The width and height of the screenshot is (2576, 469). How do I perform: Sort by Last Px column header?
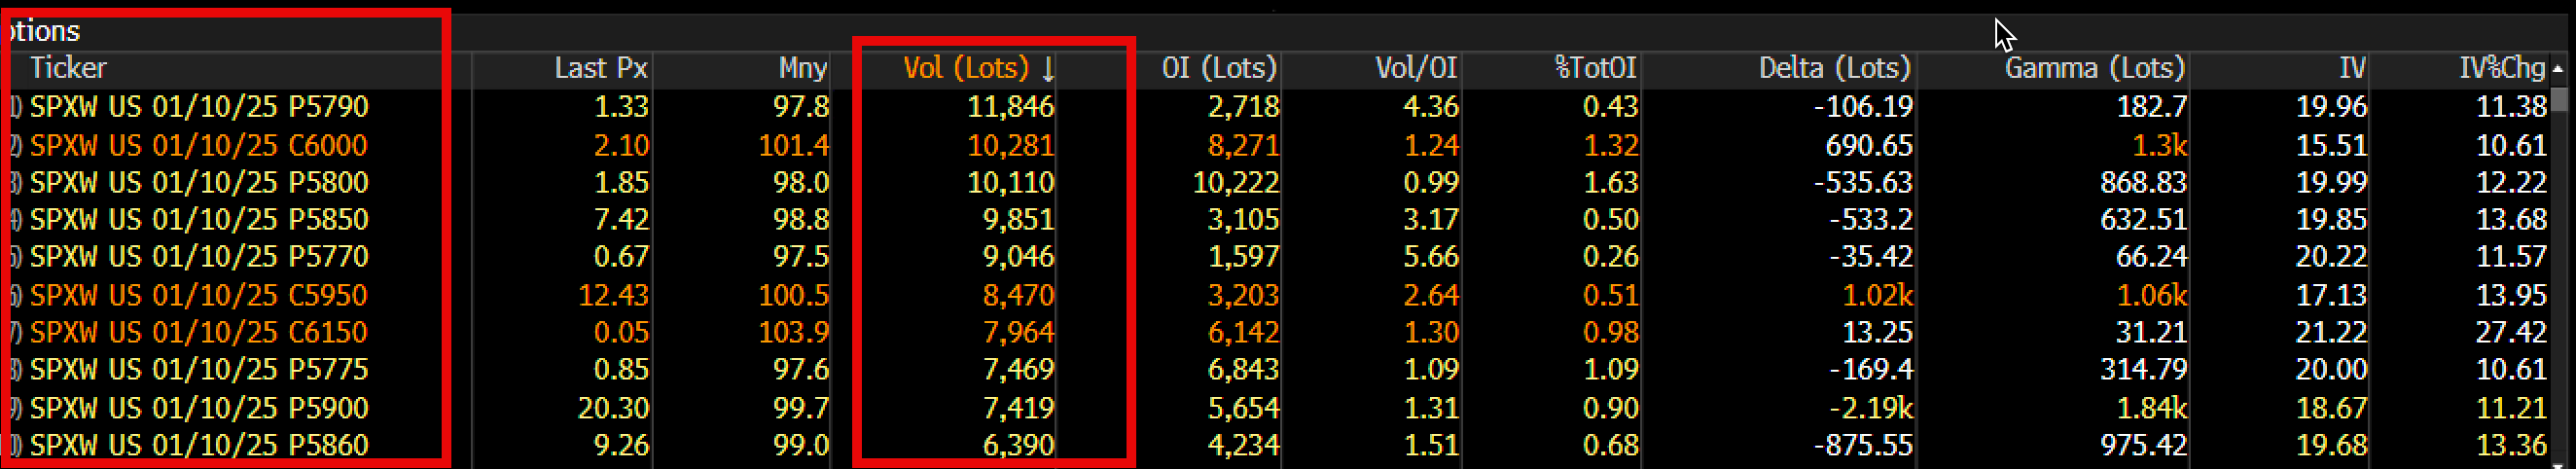601,68
